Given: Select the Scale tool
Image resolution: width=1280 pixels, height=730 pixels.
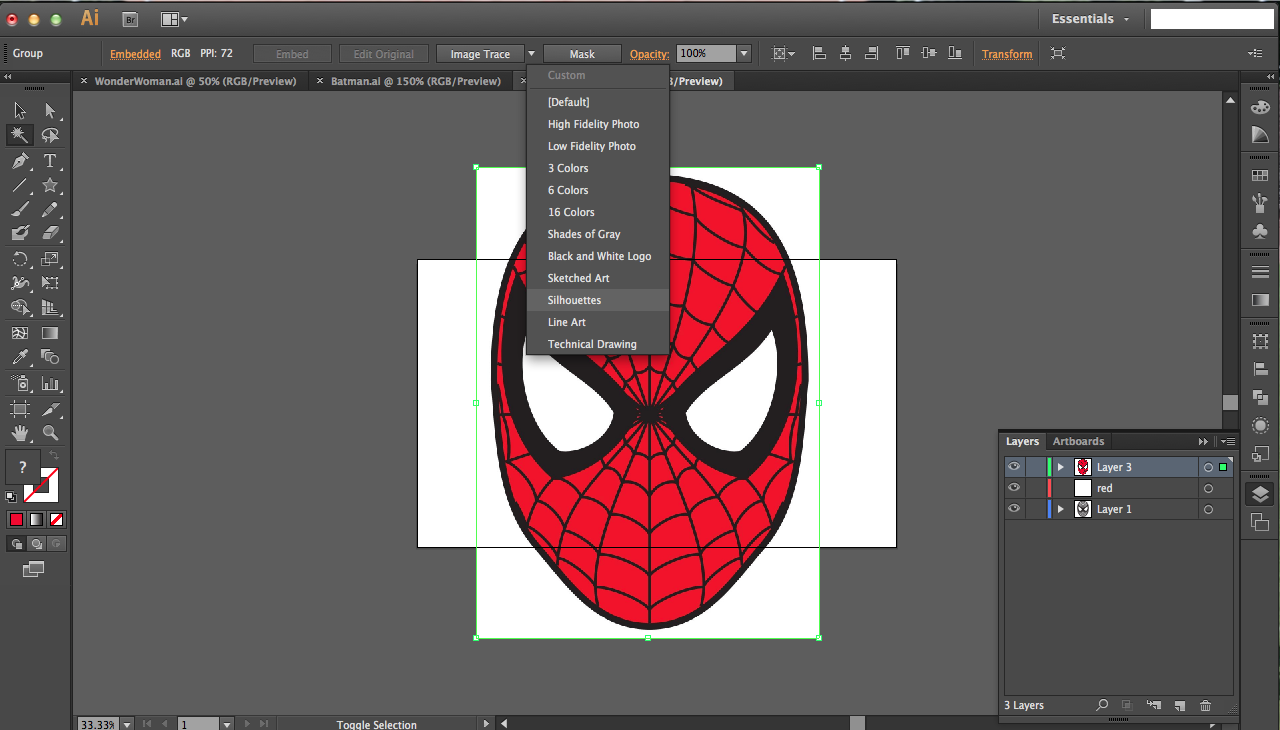Looking at the screenshot, I should pos(50,259).
